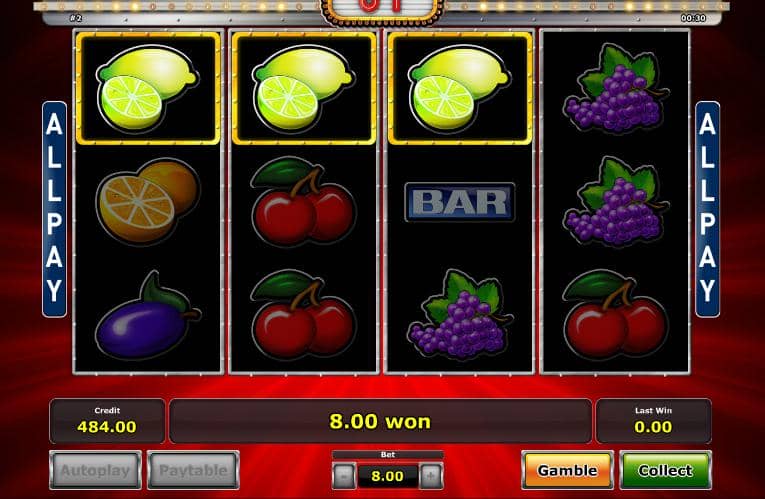
Task: Open the Paytable
Action: 193,470
